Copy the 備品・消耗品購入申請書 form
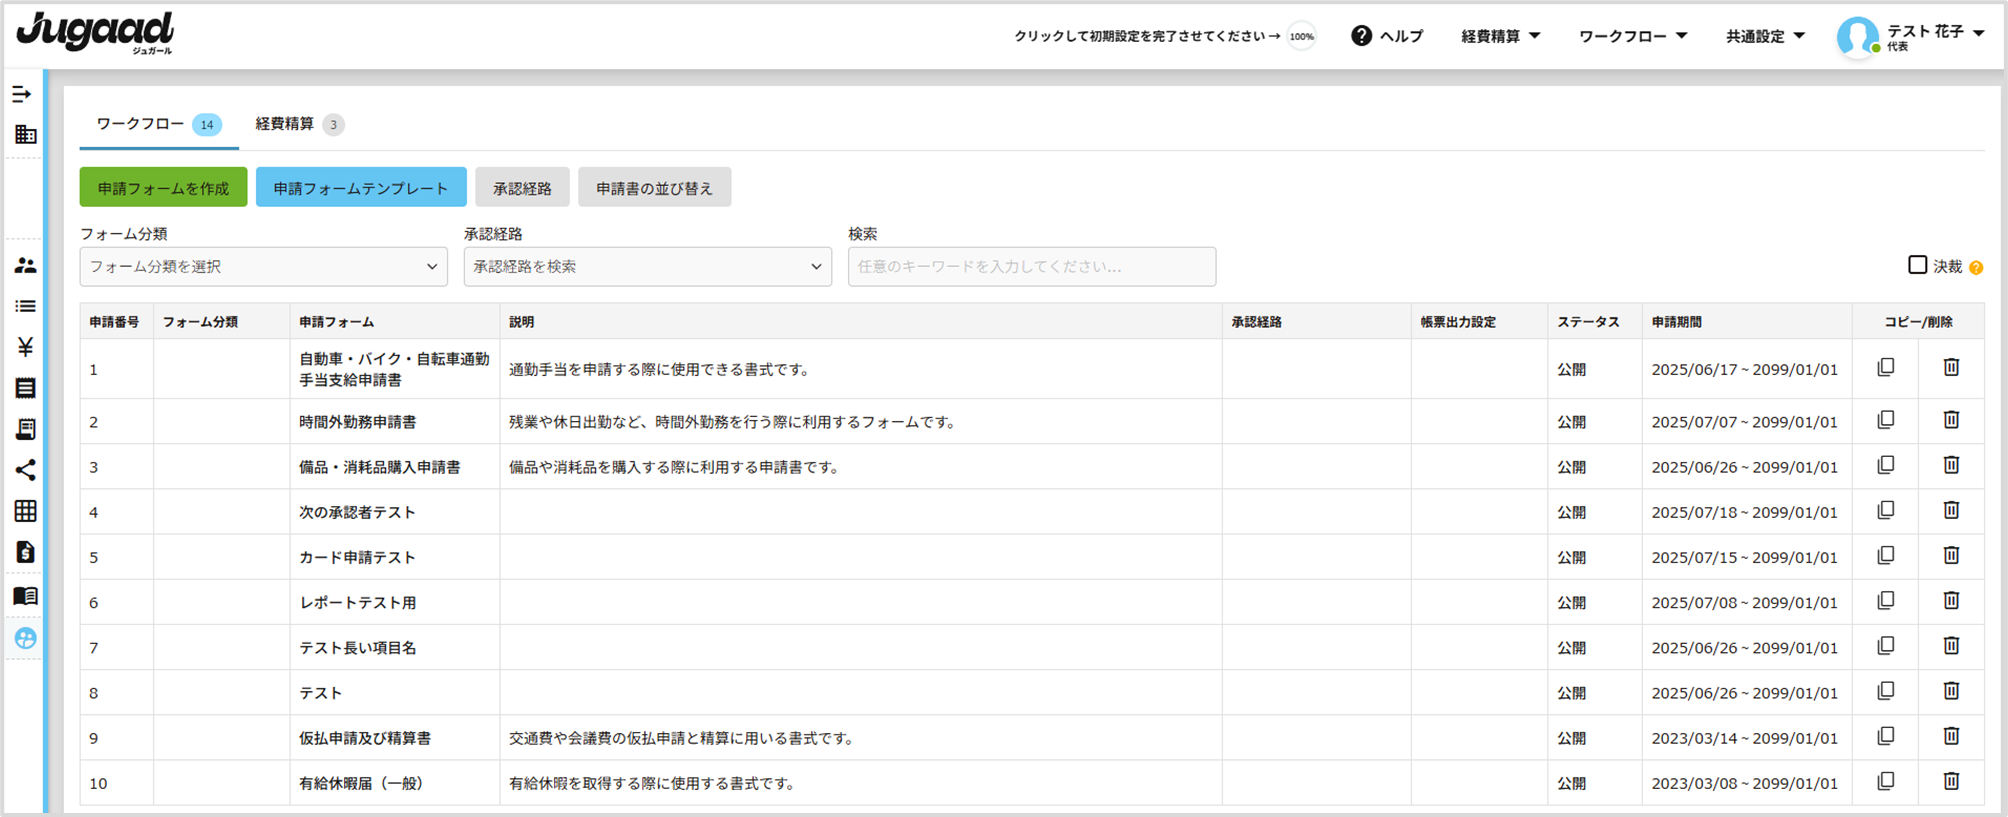Image resolution: width=2008 pixels, height=817 pixels. (1886, 466)
